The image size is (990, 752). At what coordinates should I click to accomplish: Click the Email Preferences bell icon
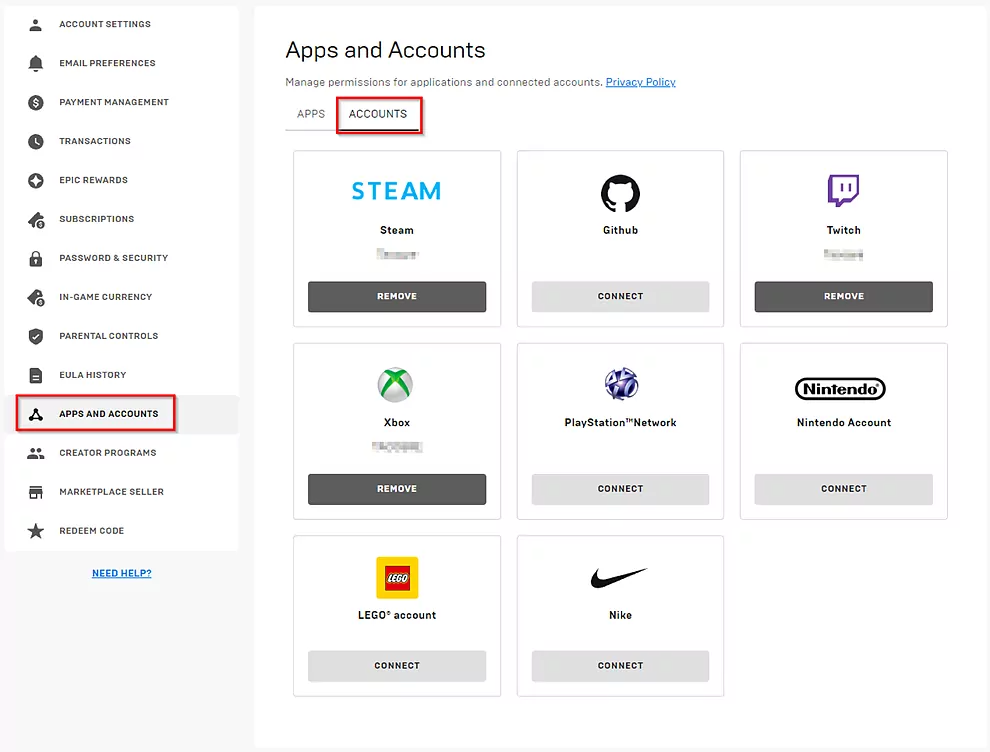(36, 63)
